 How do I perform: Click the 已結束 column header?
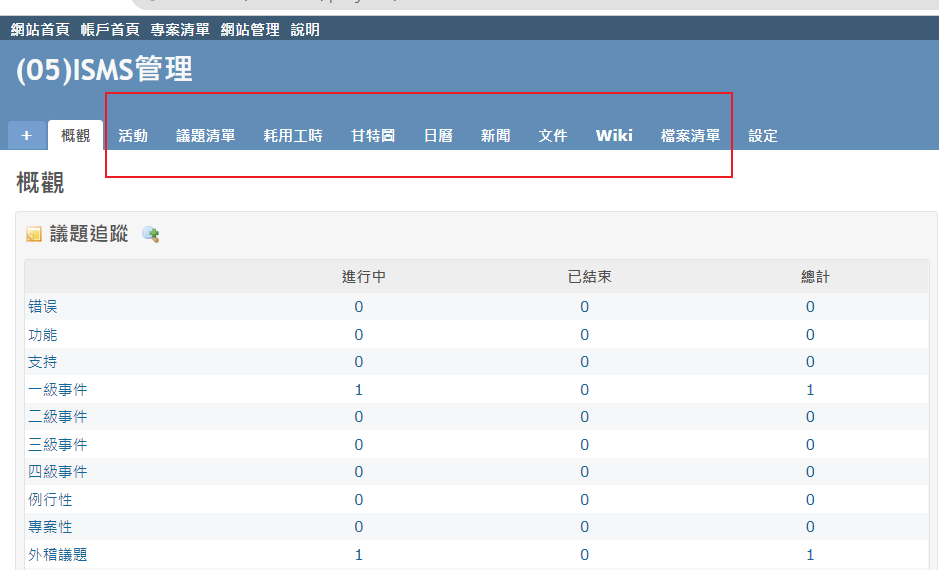click(x=590, y=277)
